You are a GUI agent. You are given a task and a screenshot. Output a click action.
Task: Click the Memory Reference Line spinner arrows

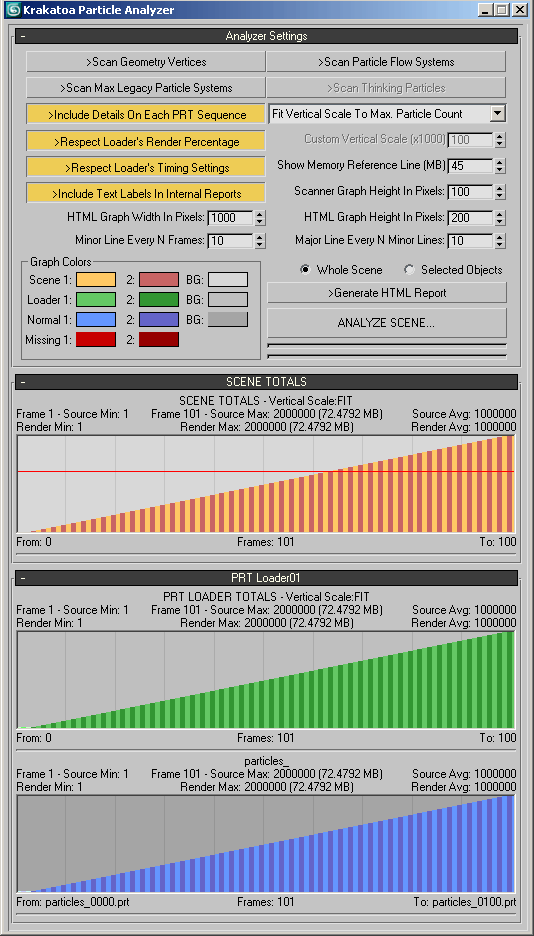coord(500,165)
